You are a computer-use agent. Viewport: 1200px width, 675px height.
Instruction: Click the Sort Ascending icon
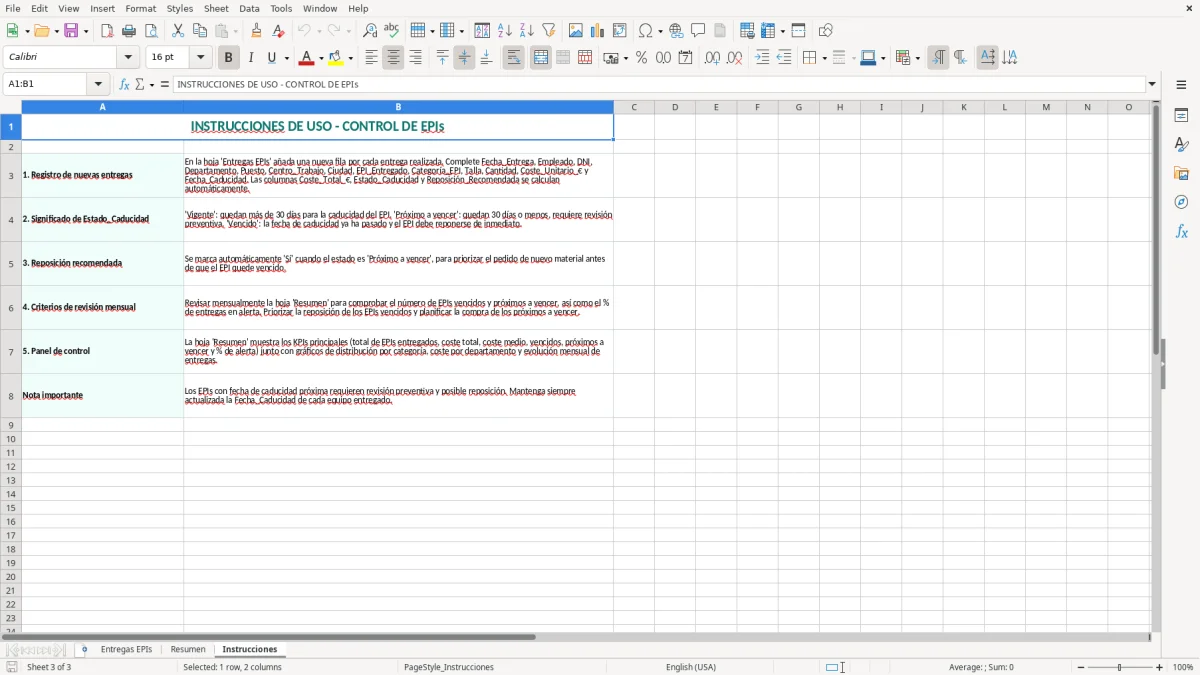[505, 31]
